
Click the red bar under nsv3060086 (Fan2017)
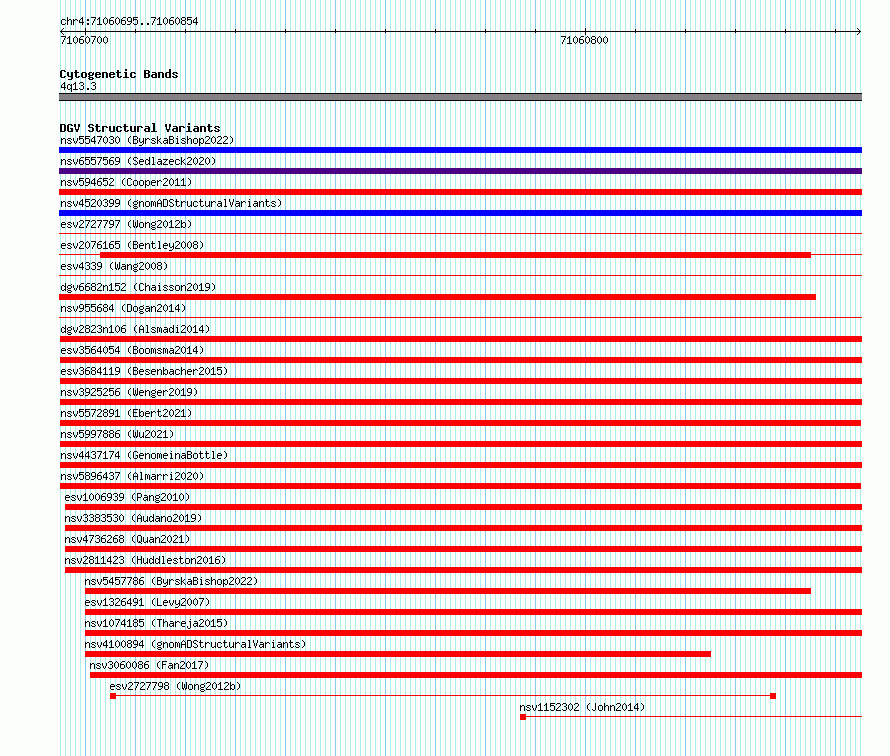[x=476, y=675]
